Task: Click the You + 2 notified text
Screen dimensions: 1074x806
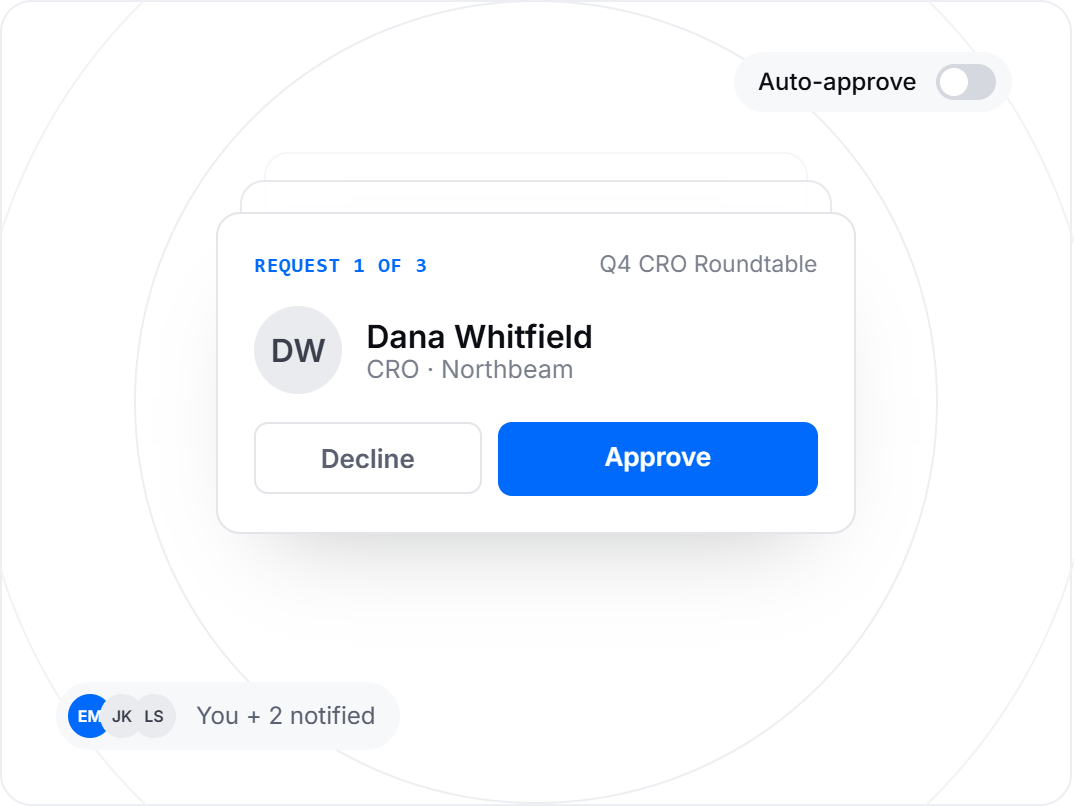Action: 286,716
